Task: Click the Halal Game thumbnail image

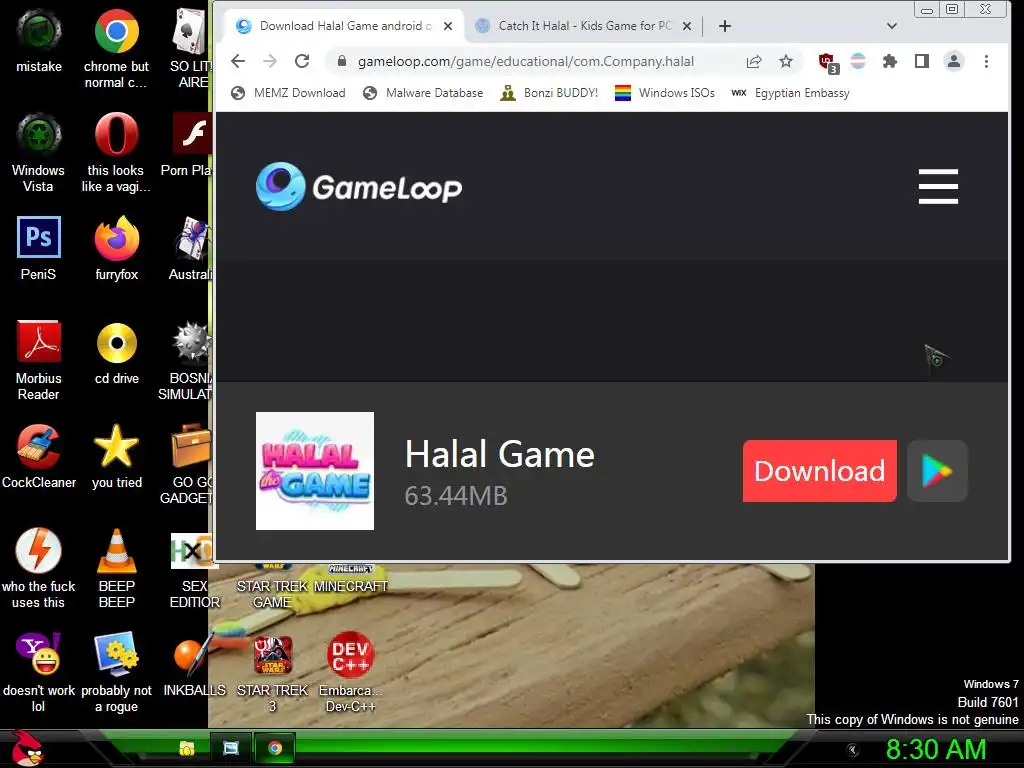Action: (x=315, y=471)
